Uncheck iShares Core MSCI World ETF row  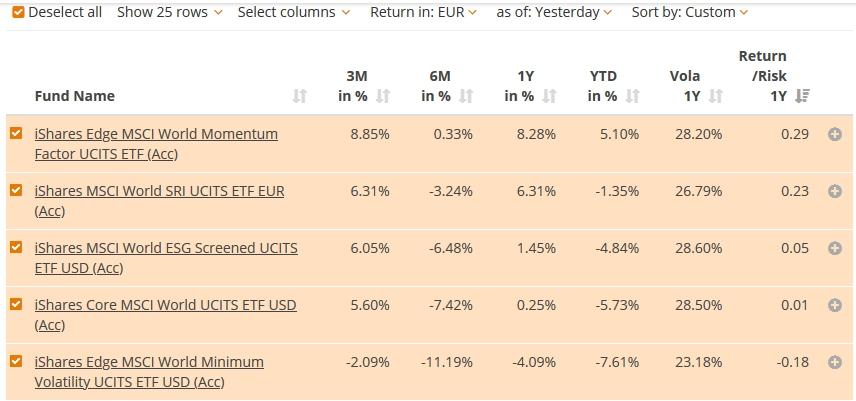pos(16,304)
